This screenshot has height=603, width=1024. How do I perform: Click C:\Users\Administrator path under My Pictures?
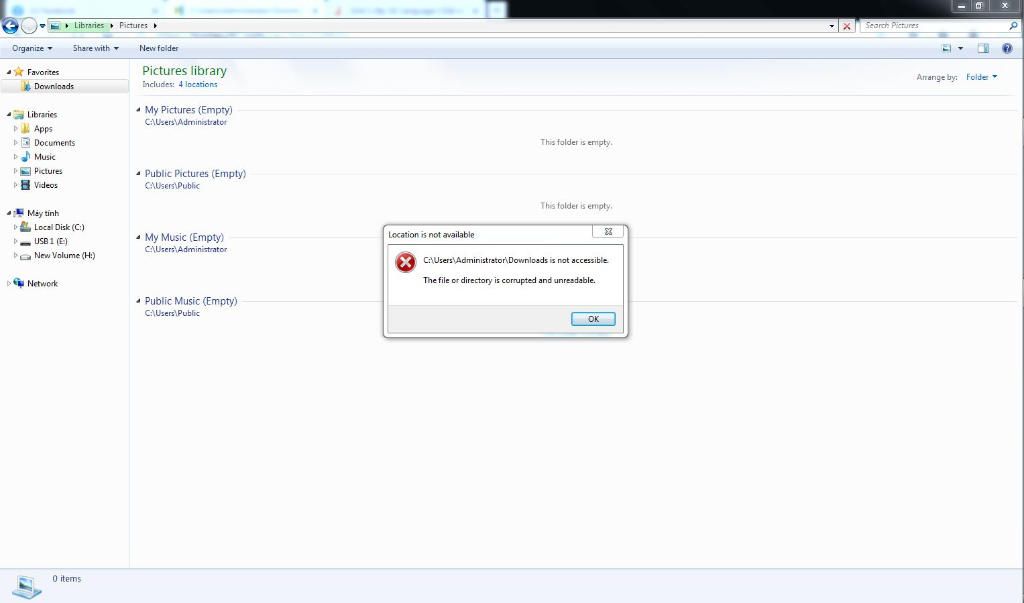[185, 122]
